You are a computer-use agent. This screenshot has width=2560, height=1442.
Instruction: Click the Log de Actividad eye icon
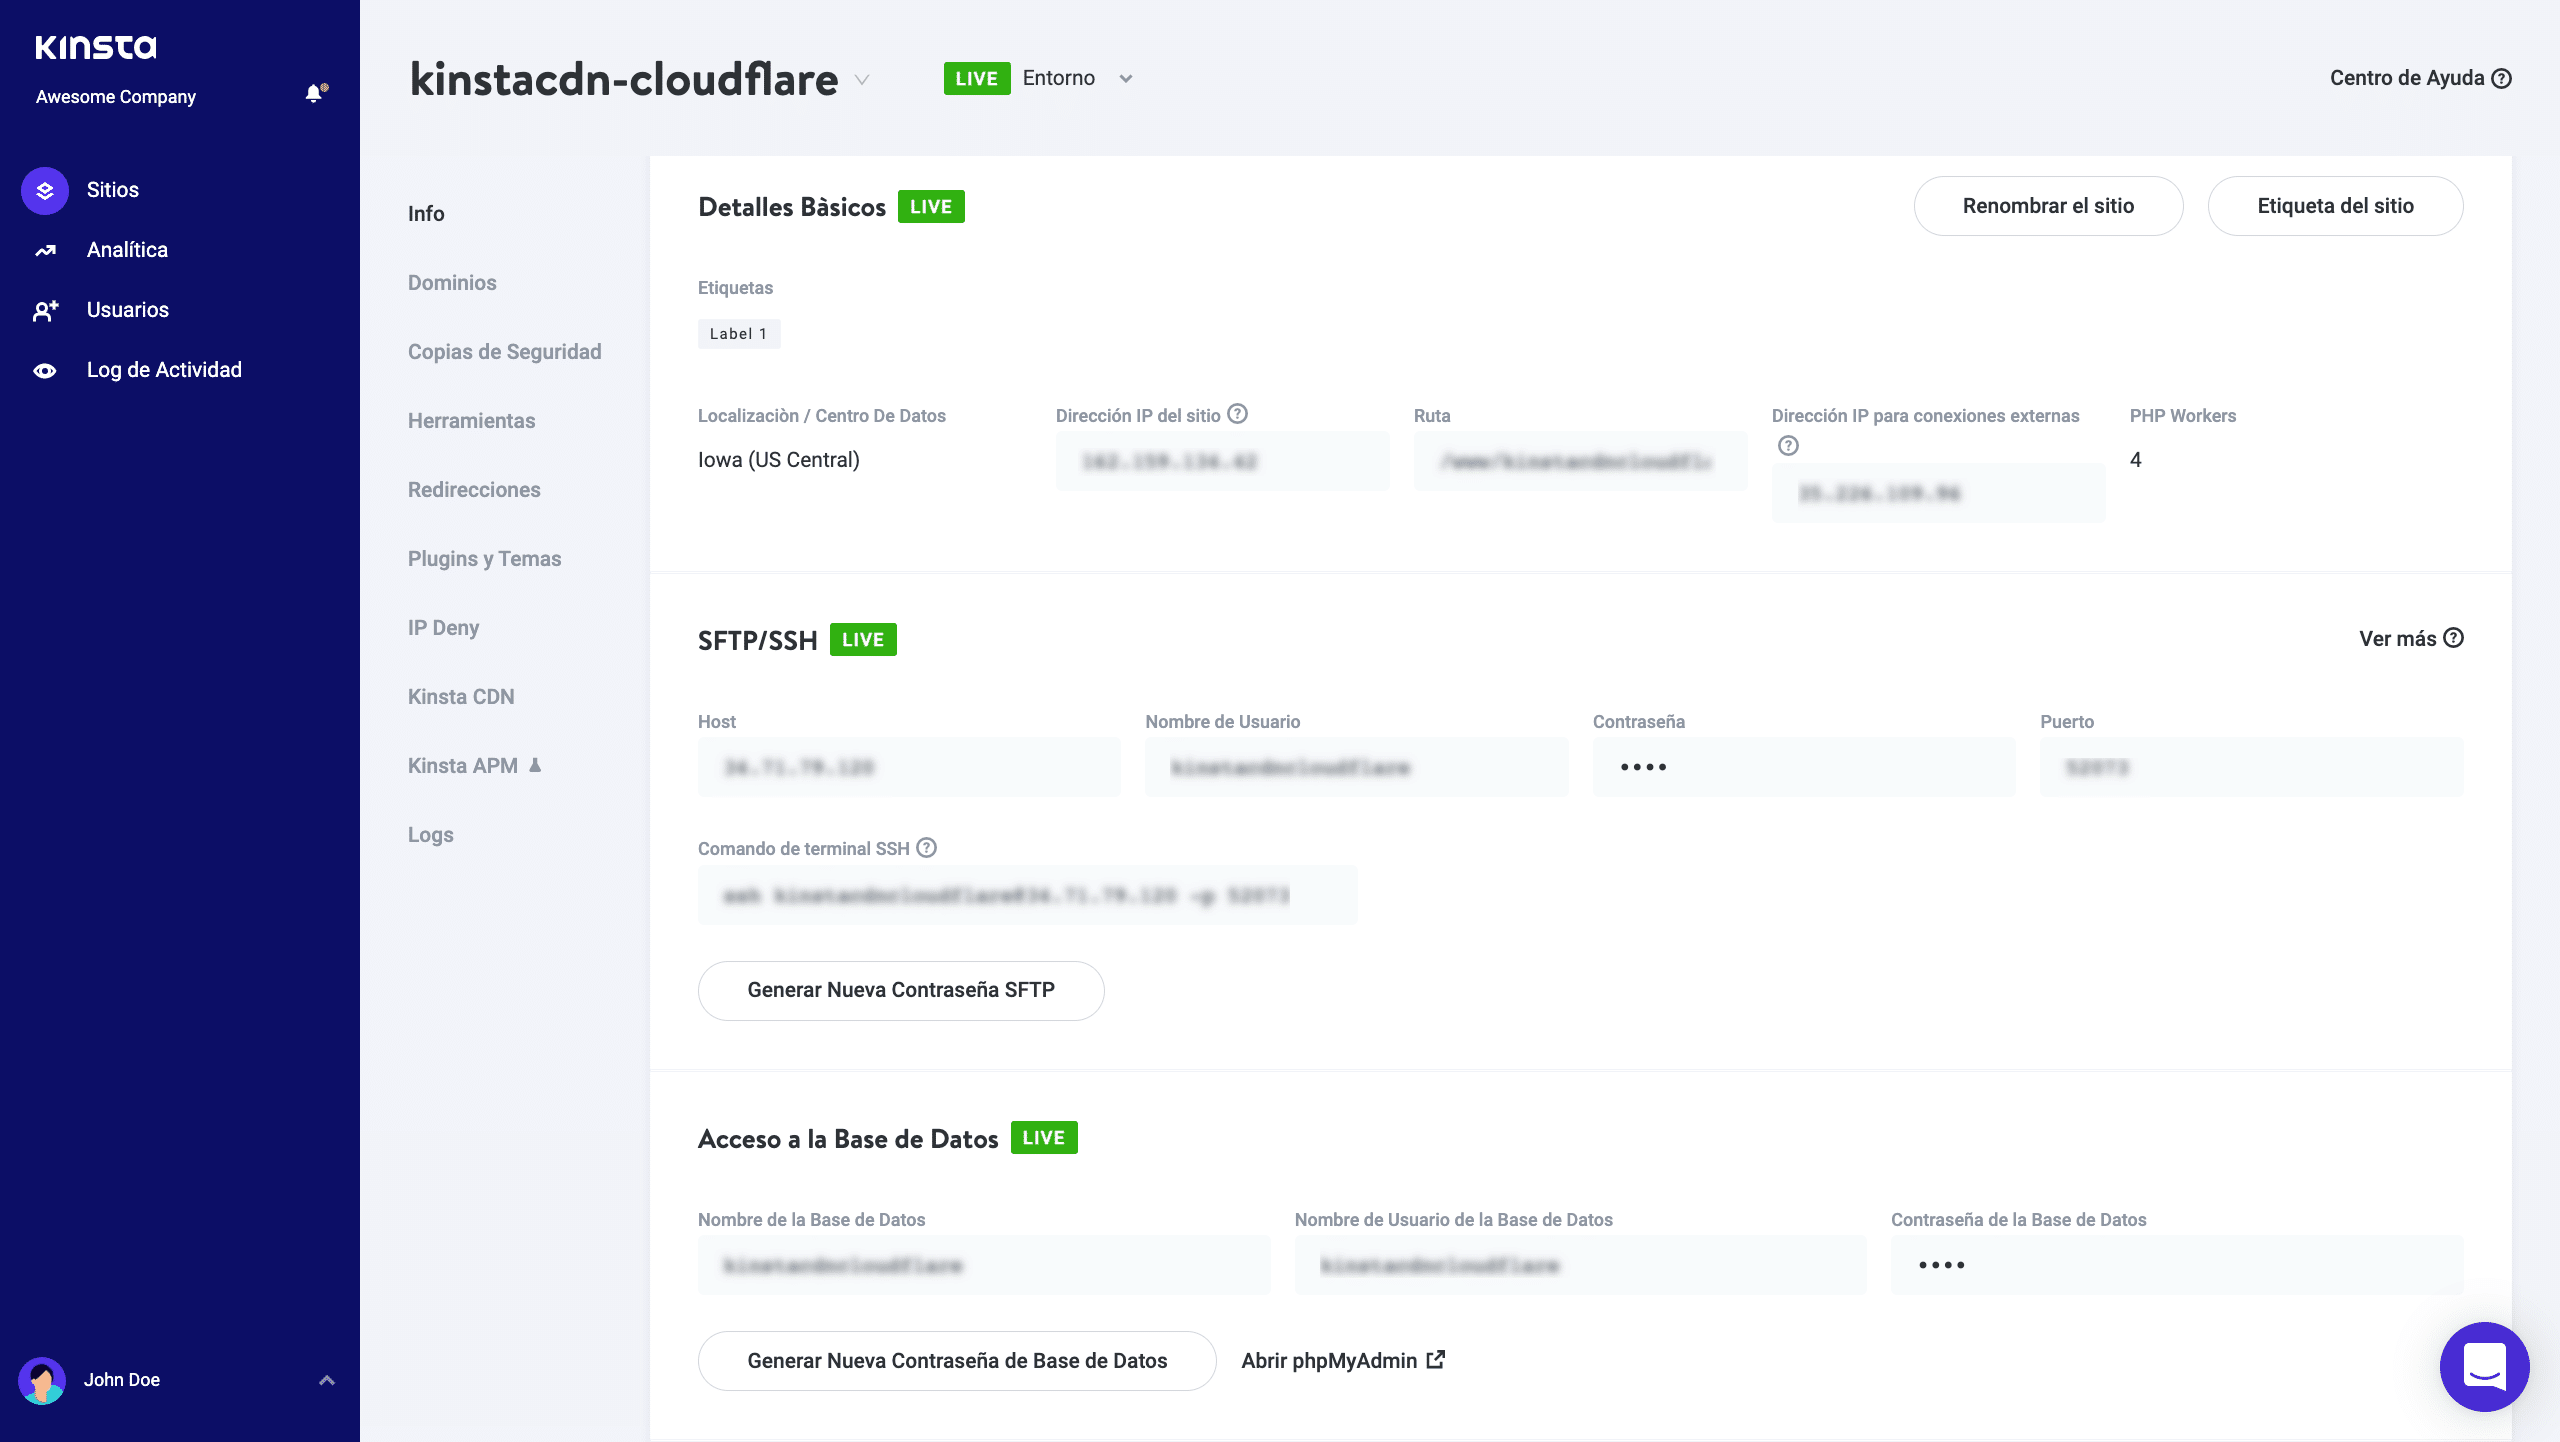click(x=45, y=370)
